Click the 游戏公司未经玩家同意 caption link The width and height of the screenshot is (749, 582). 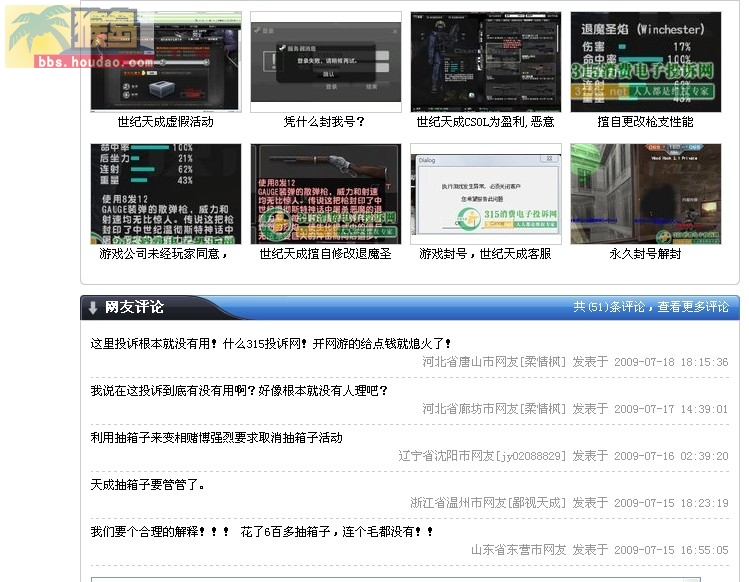(x=164, y=254)
